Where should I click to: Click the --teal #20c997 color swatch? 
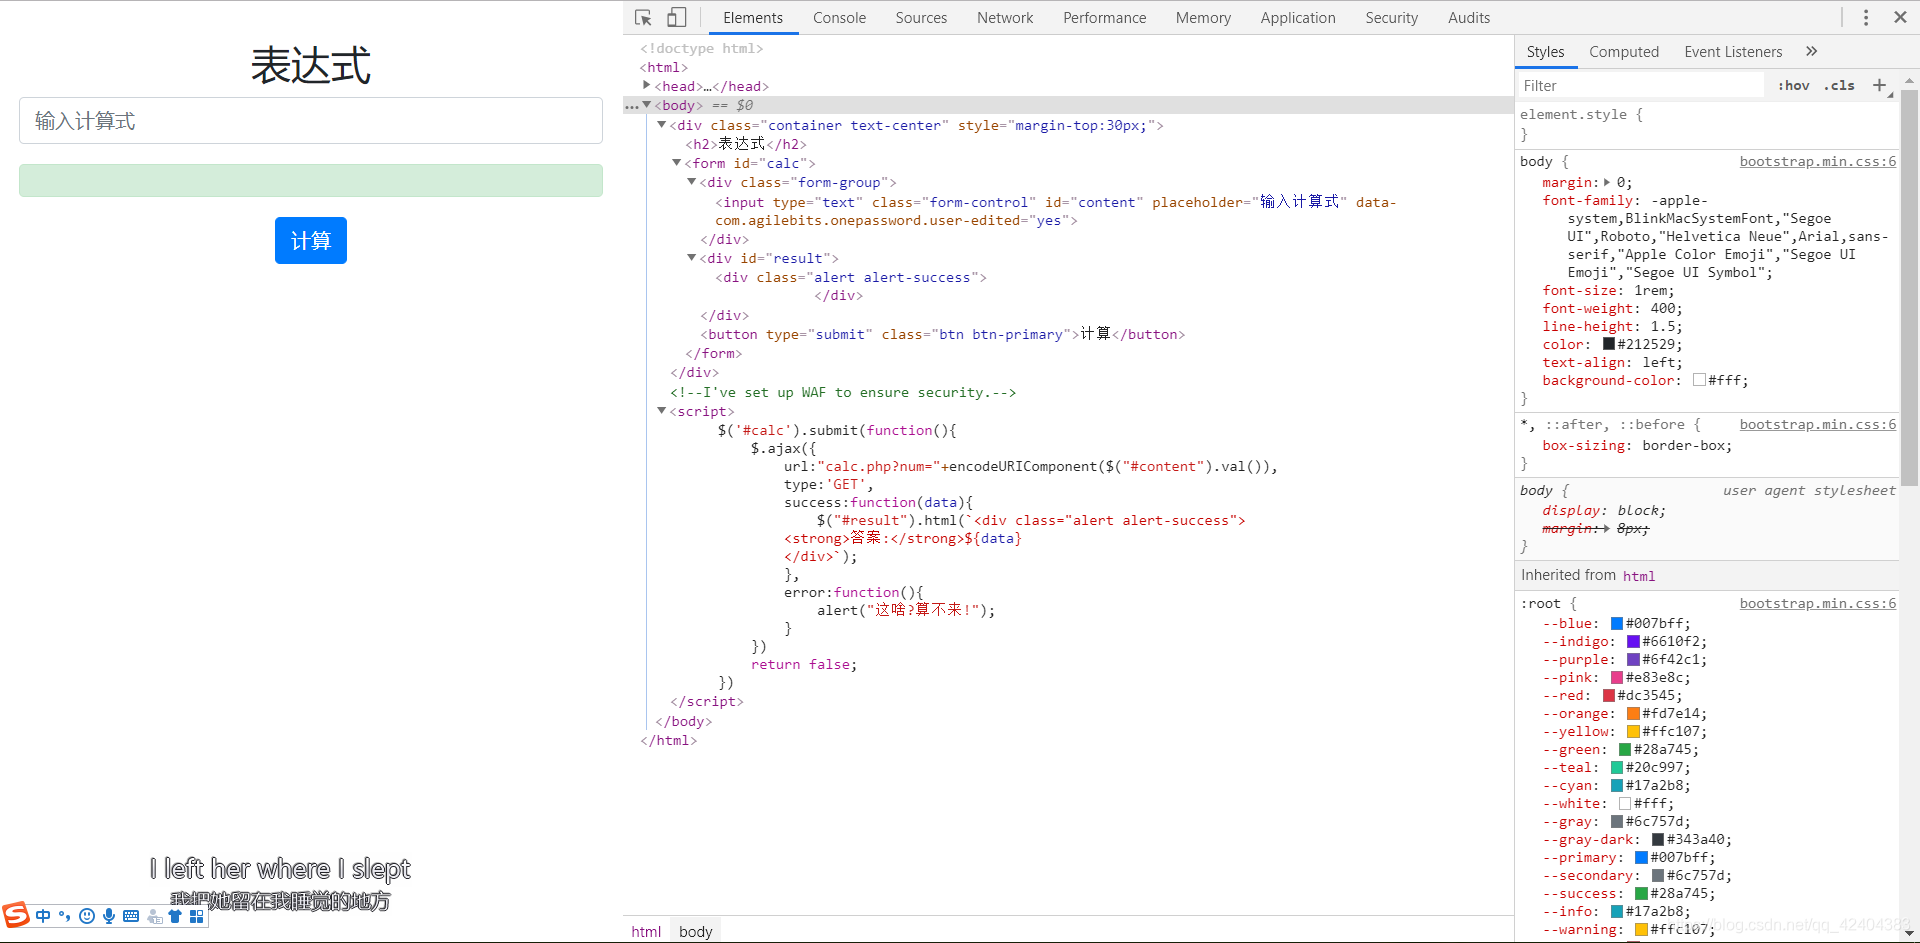[x=1617, y=767]
